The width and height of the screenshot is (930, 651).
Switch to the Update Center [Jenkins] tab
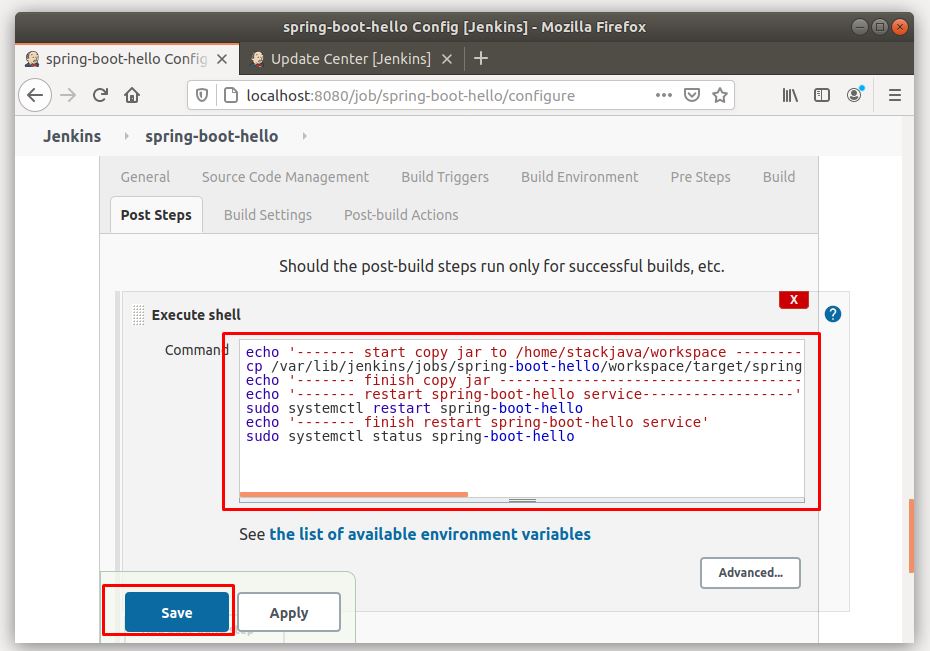(x=351, y=59)
